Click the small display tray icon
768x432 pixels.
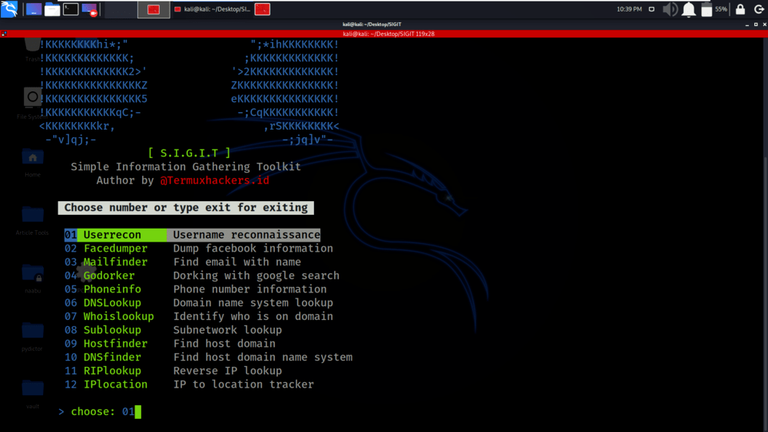click(x=651, y=9)
